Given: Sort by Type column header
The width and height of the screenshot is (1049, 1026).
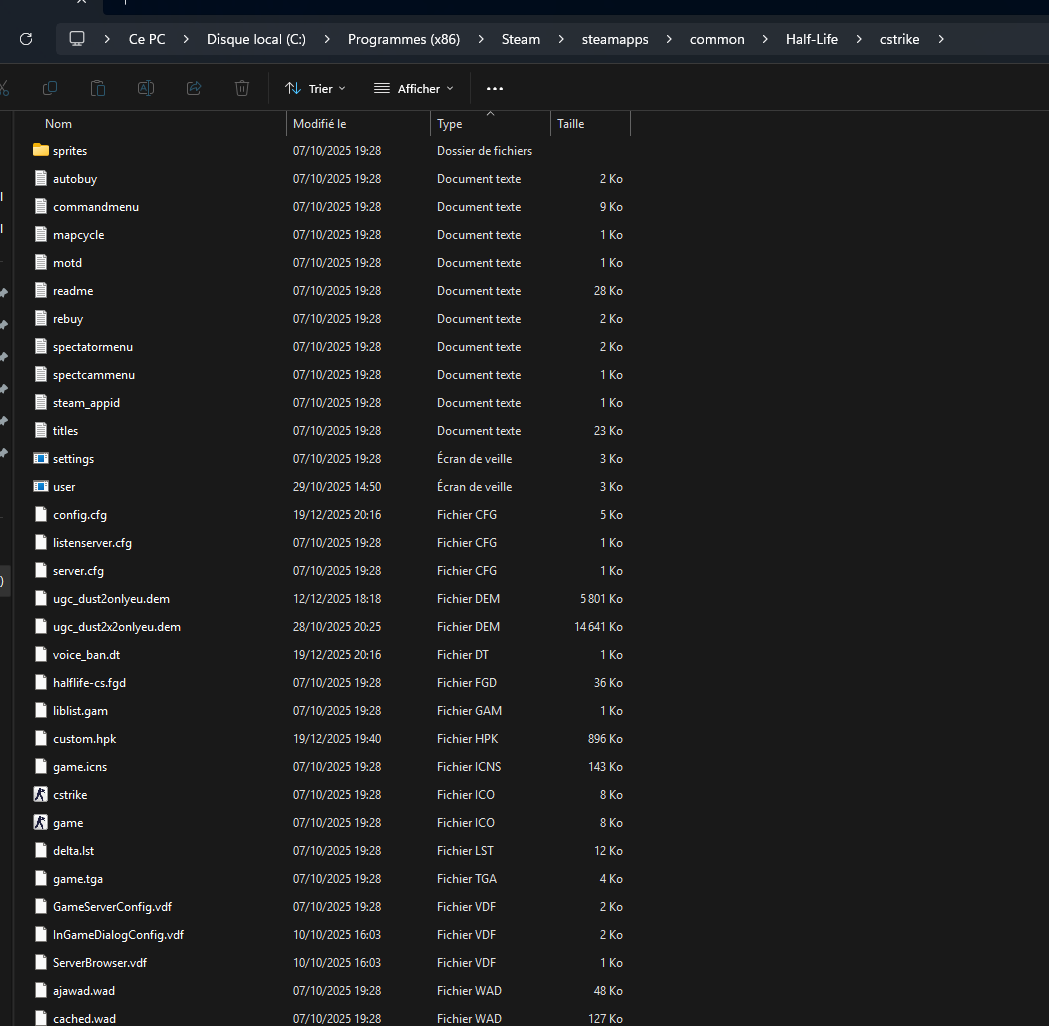Looking at the screenshot, I should tap(450, 124).
